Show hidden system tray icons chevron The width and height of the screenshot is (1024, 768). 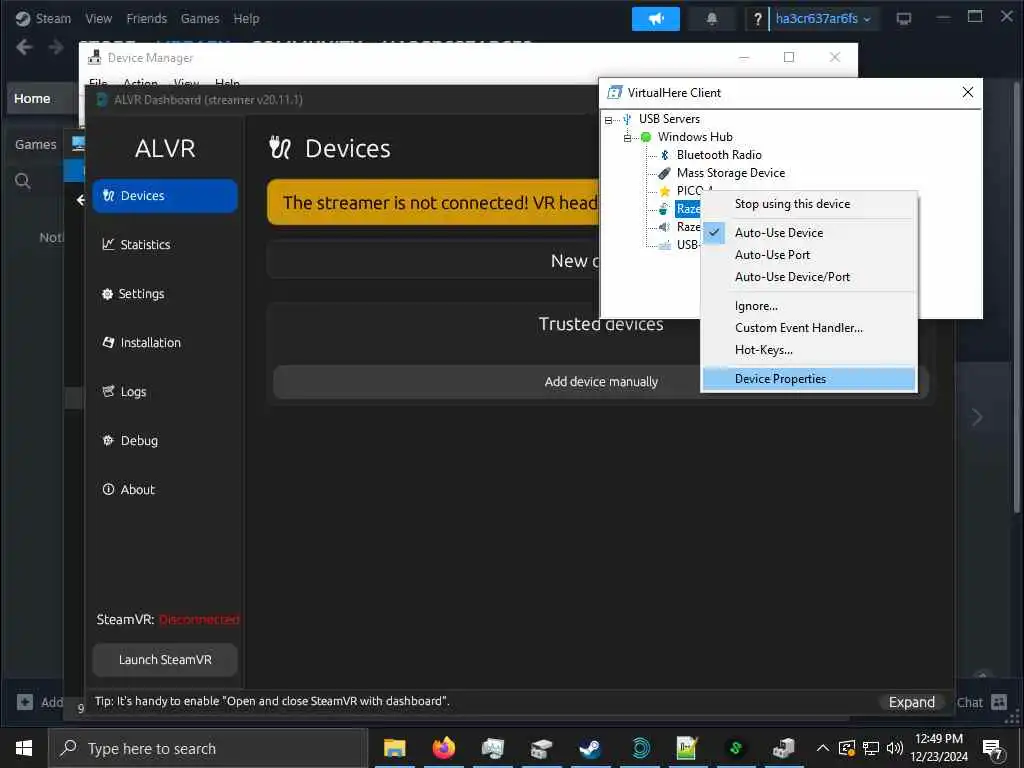(823, 748)
